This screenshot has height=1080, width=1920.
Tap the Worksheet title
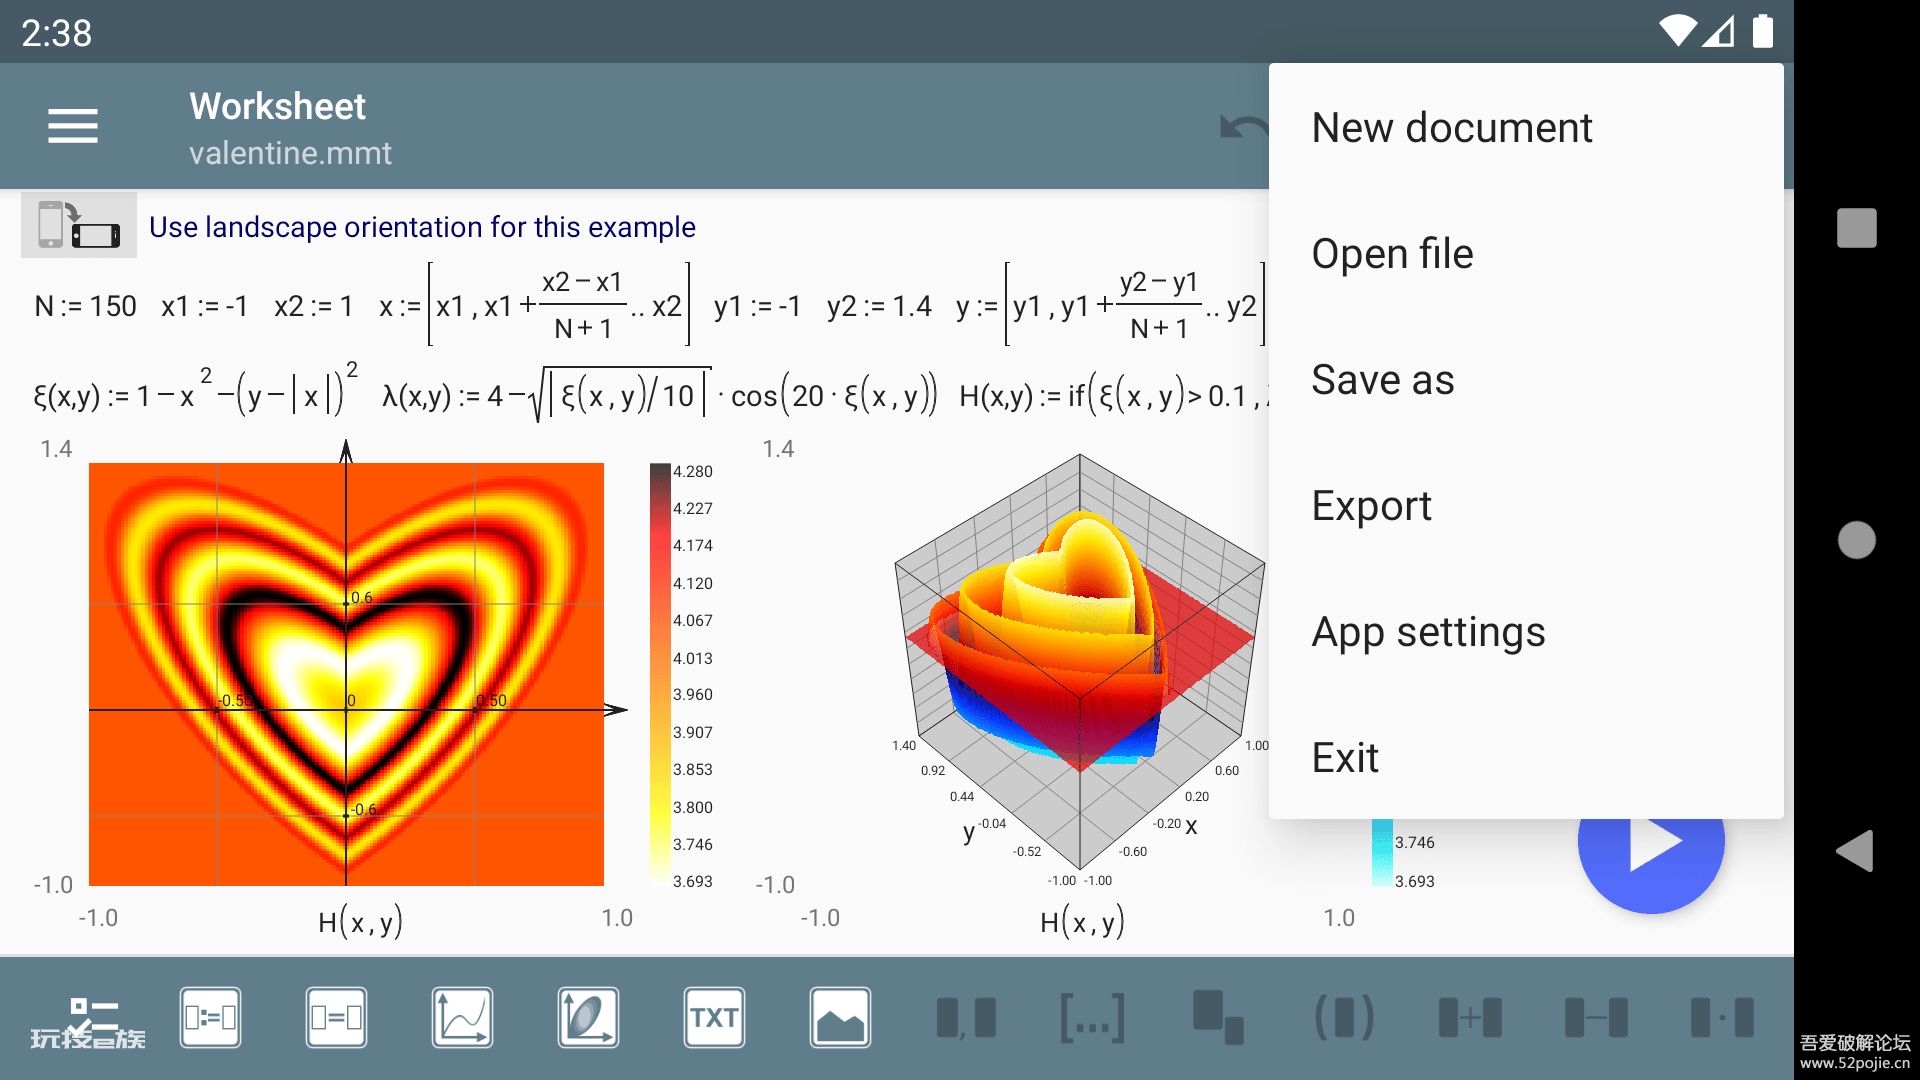tap(278, 106)
